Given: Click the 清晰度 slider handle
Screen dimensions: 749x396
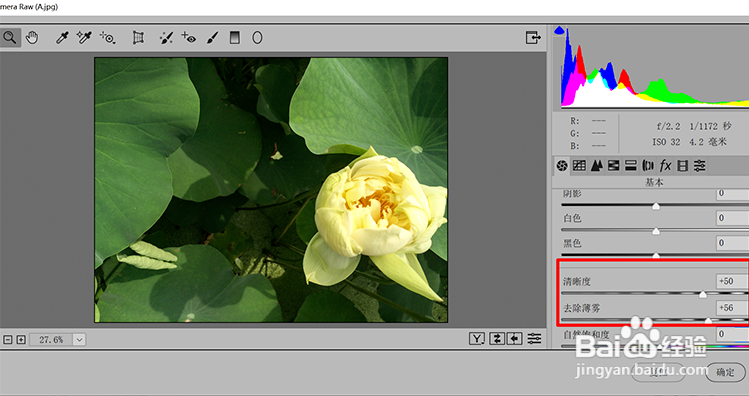Looking at the screenshot, I should coord(703,295).
